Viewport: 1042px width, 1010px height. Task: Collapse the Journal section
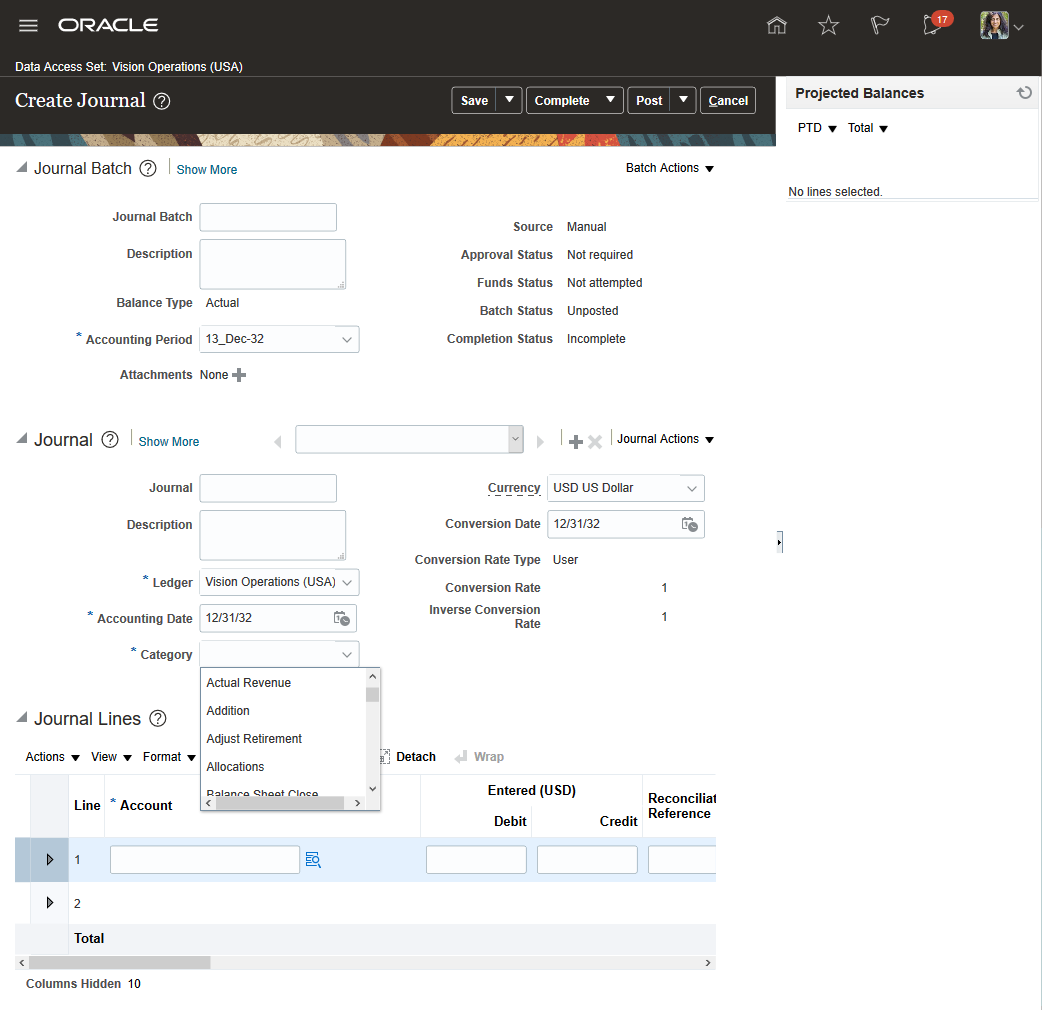click(21, 439)
